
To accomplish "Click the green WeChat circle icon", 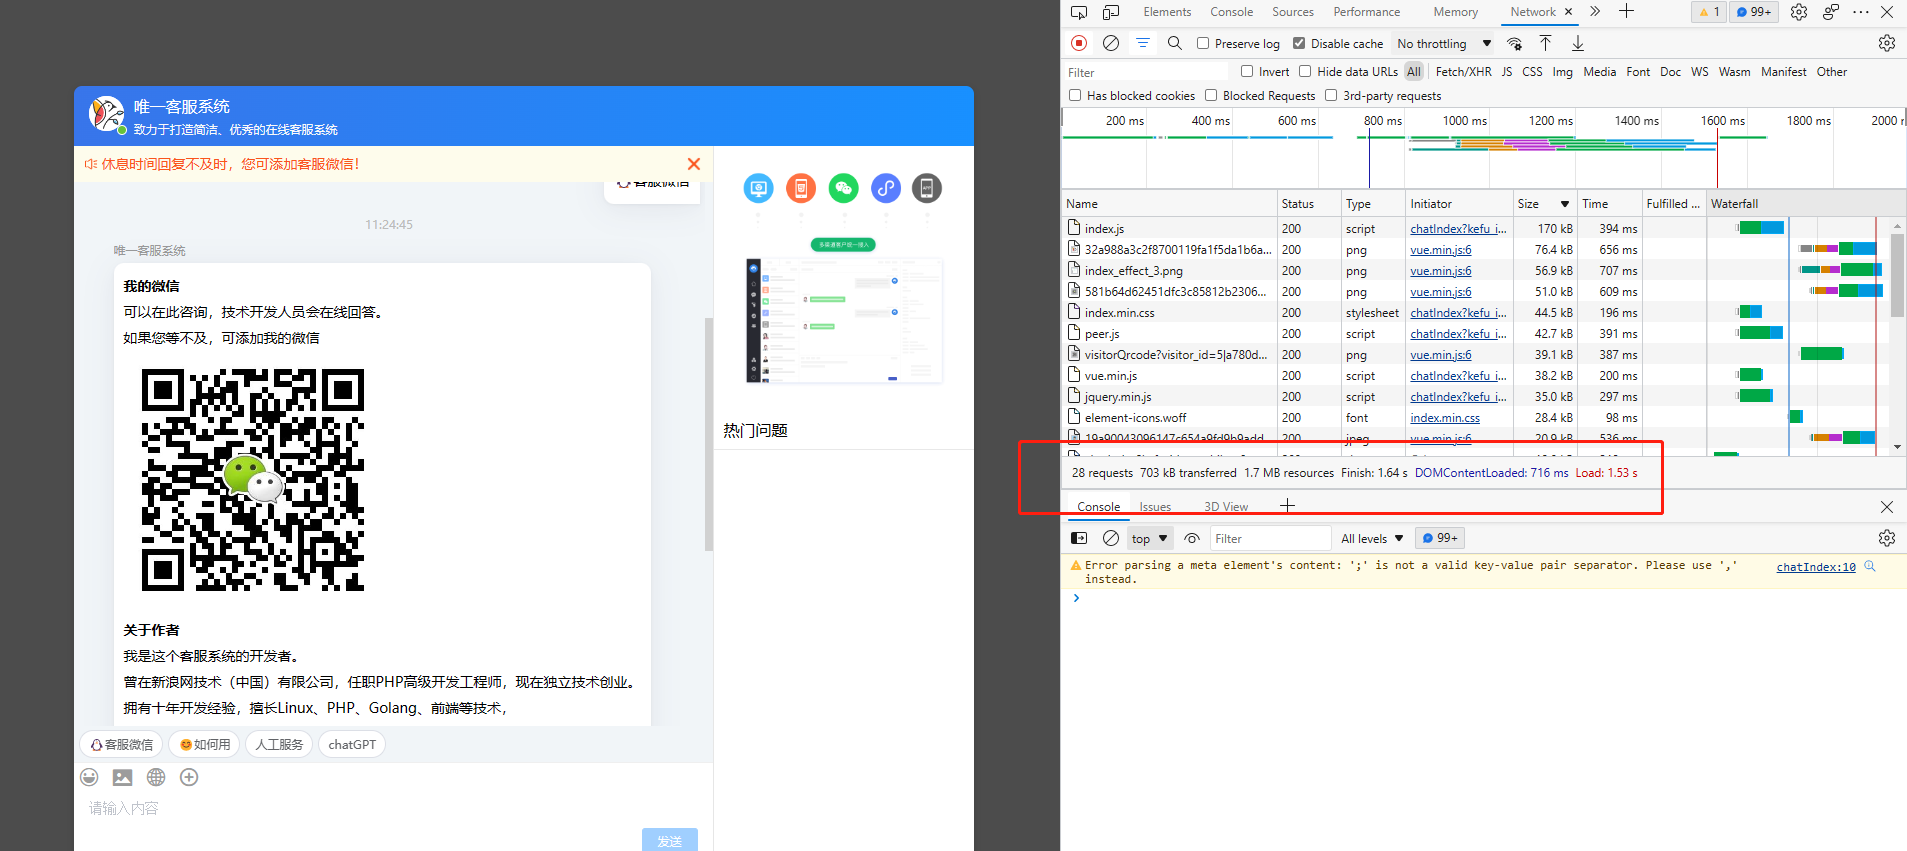I will point(844,188).
